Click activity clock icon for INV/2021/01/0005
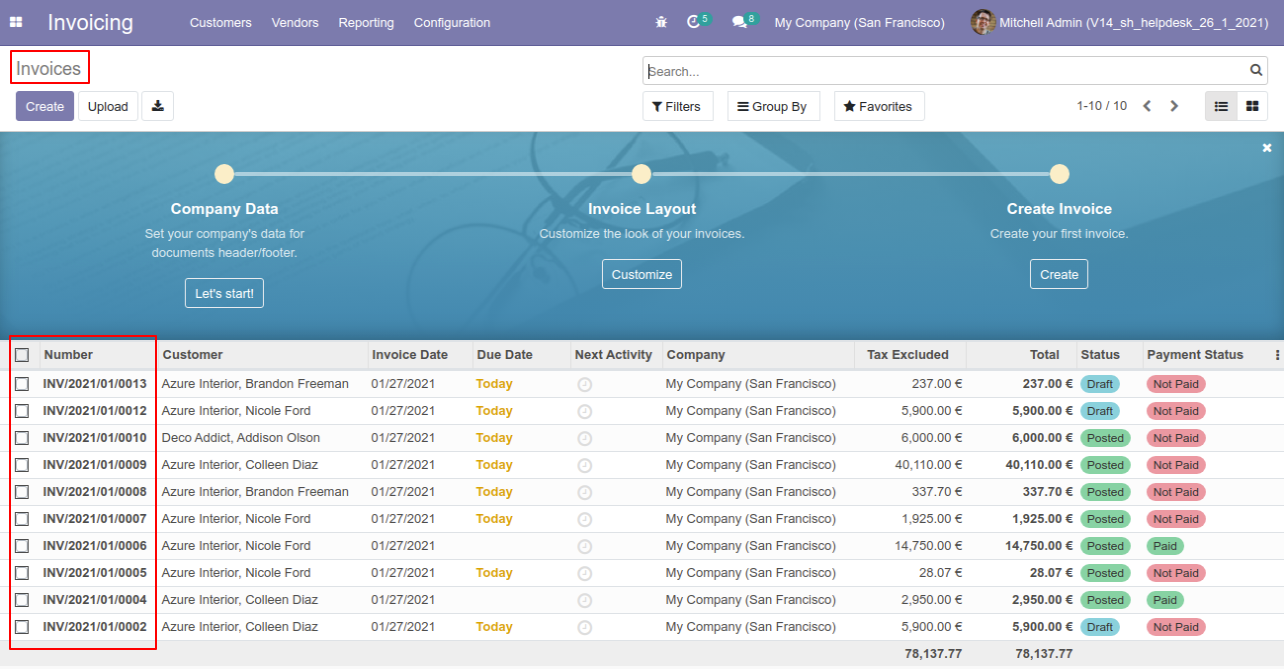Image resolution: width=1284 pixels, height=669 pixels. [585, 573]
